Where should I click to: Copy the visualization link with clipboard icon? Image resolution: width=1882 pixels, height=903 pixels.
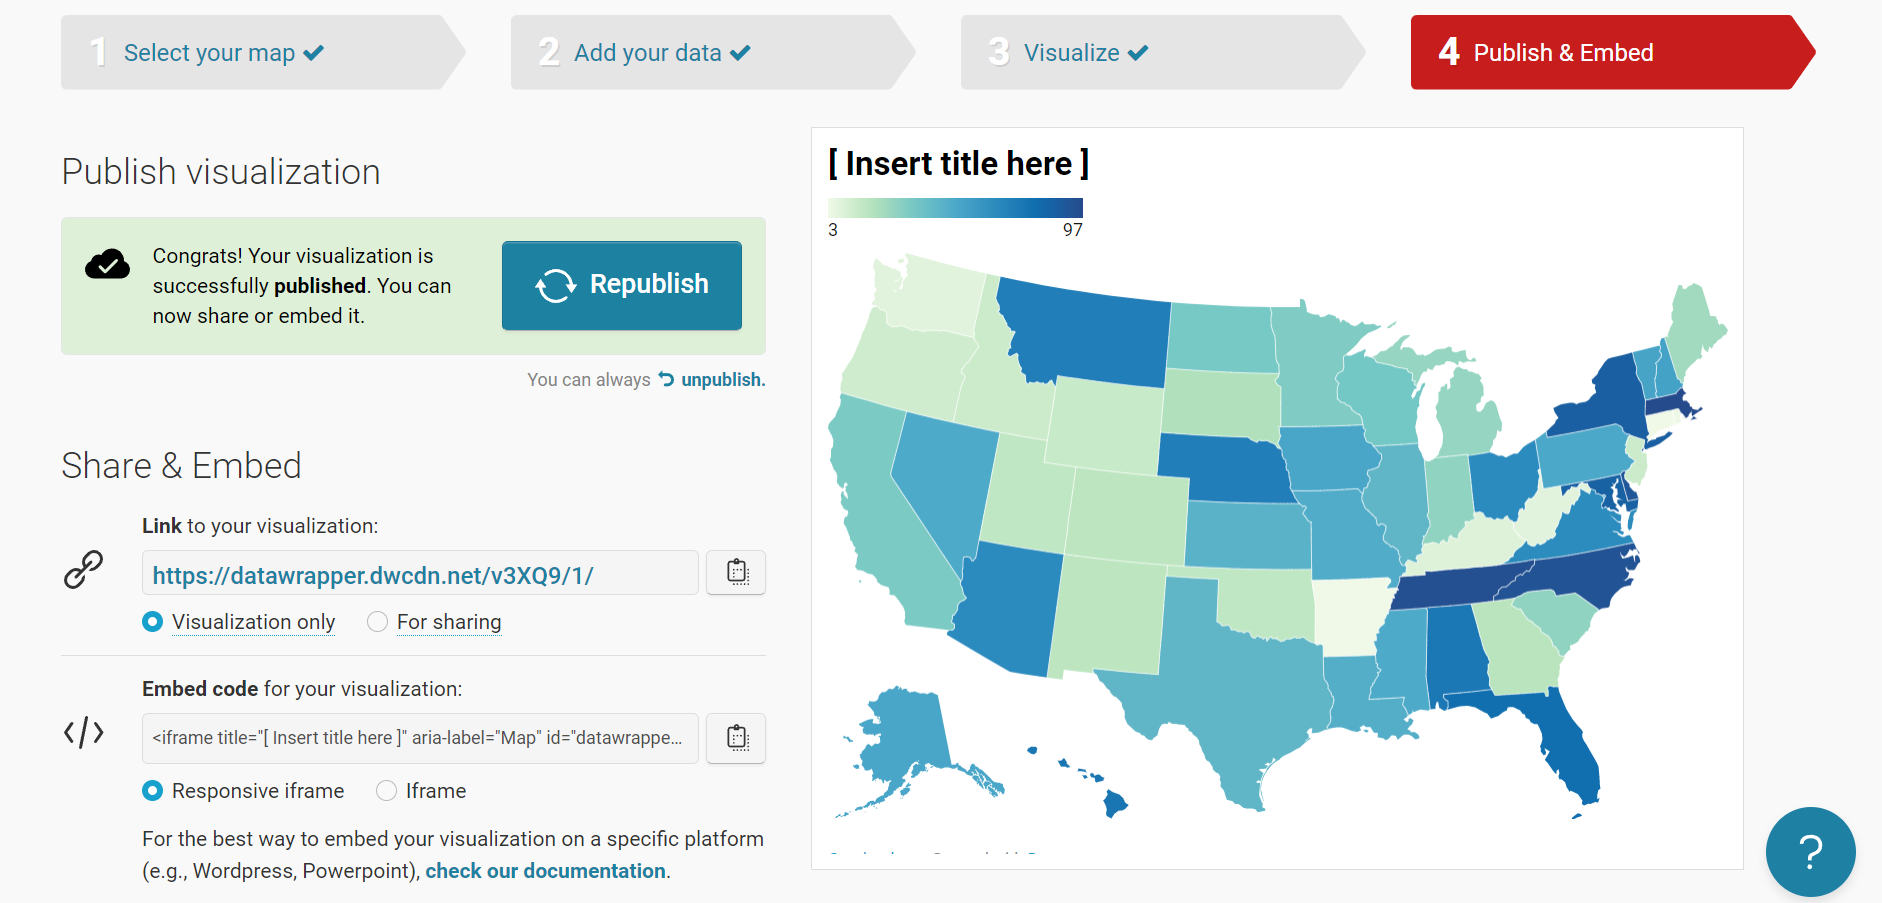tap(736, 572)
